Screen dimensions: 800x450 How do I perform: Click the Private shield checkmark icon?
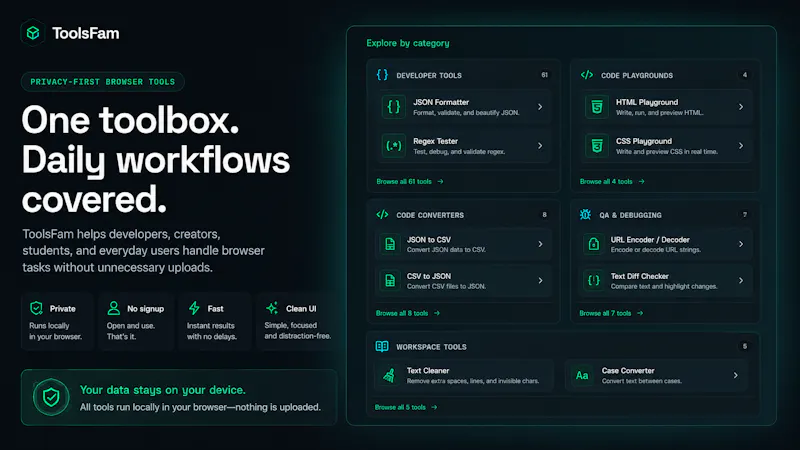click(36, 308)
